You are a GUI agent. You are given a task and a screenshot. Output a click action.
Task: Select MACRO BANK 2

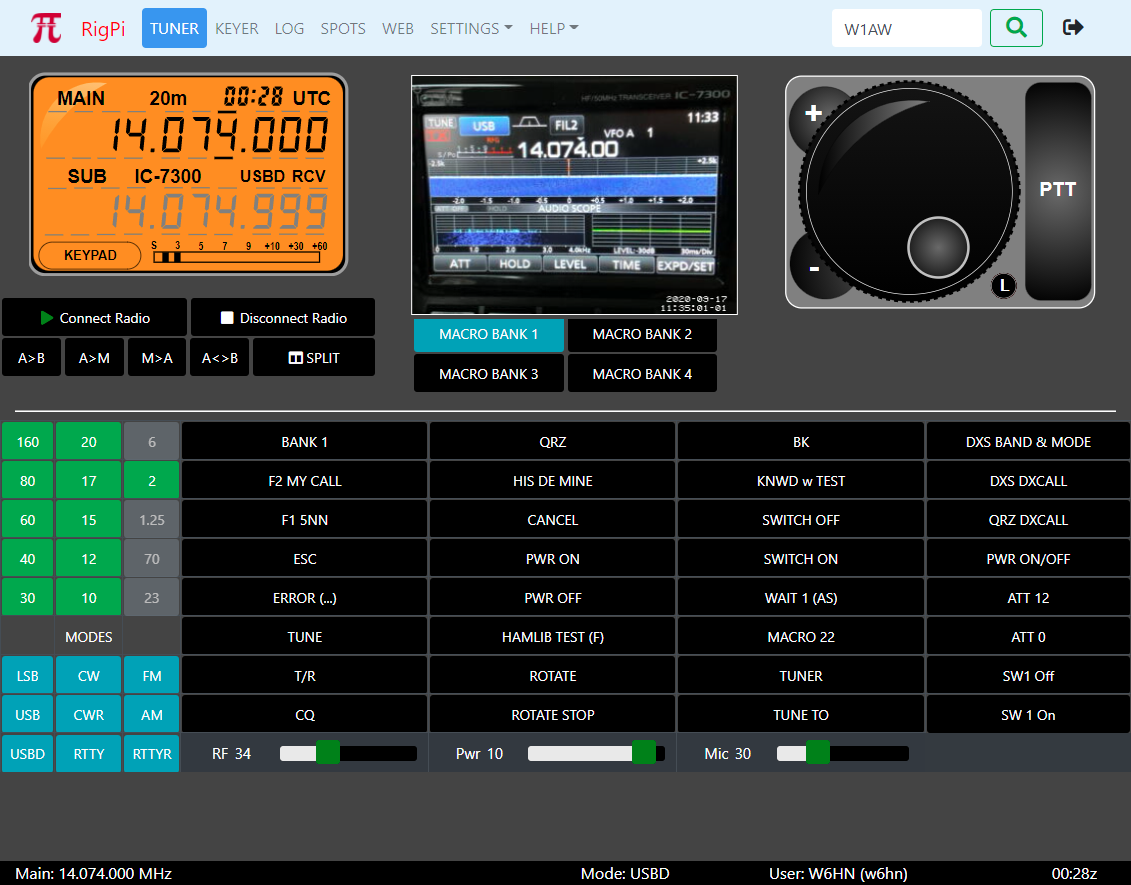click(642, 335)
